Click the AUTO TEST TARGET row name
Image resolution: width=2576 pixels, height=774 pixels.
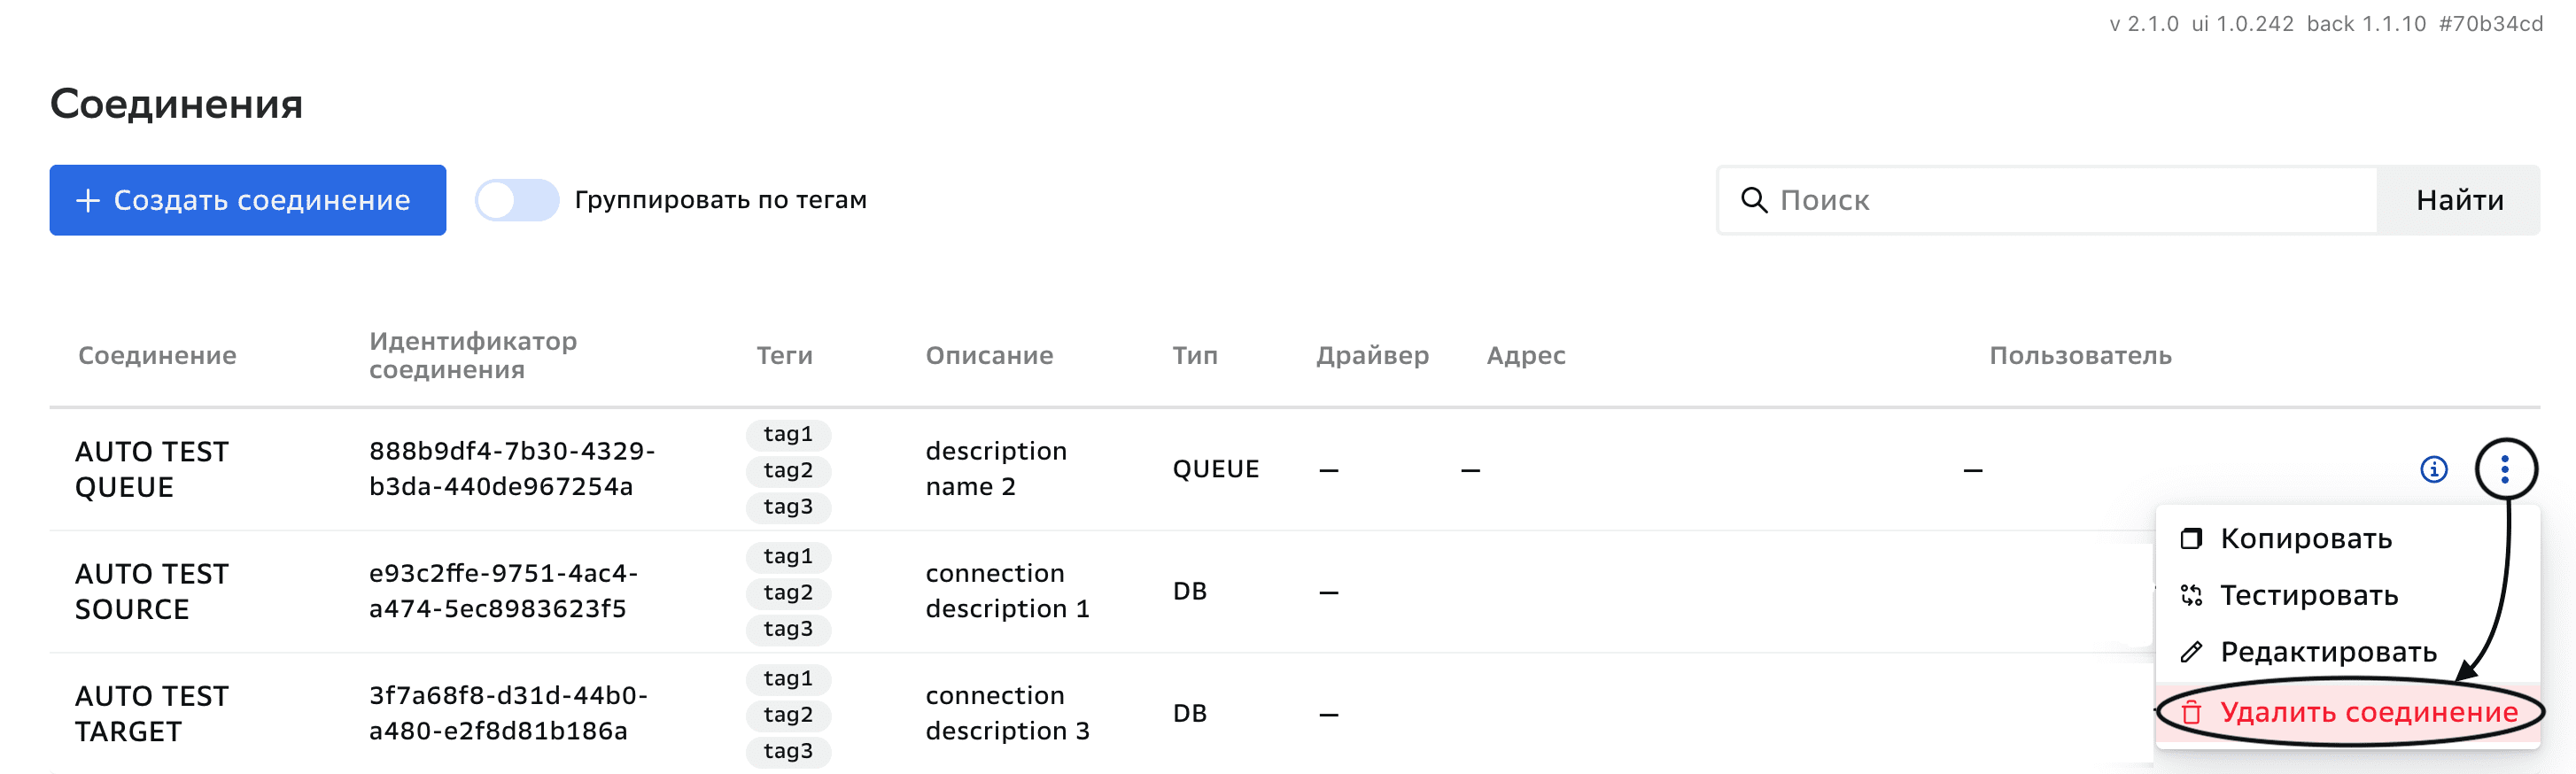[152, 713]
